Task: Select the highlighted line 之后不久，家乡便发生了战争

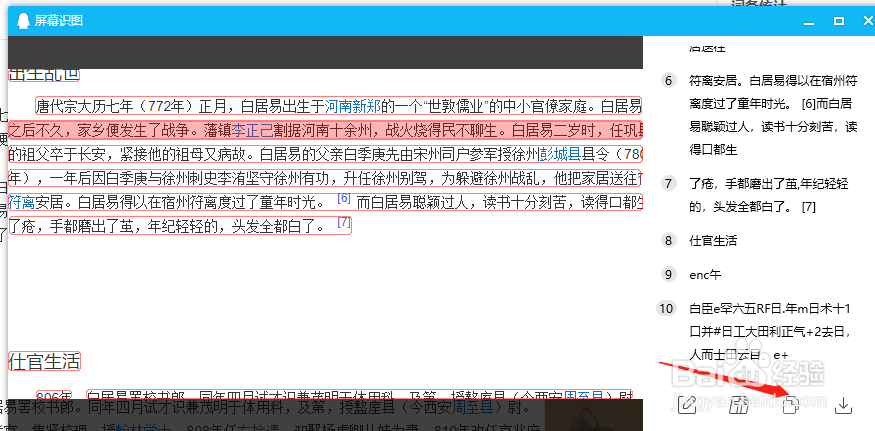Action: tap(325, 130)
